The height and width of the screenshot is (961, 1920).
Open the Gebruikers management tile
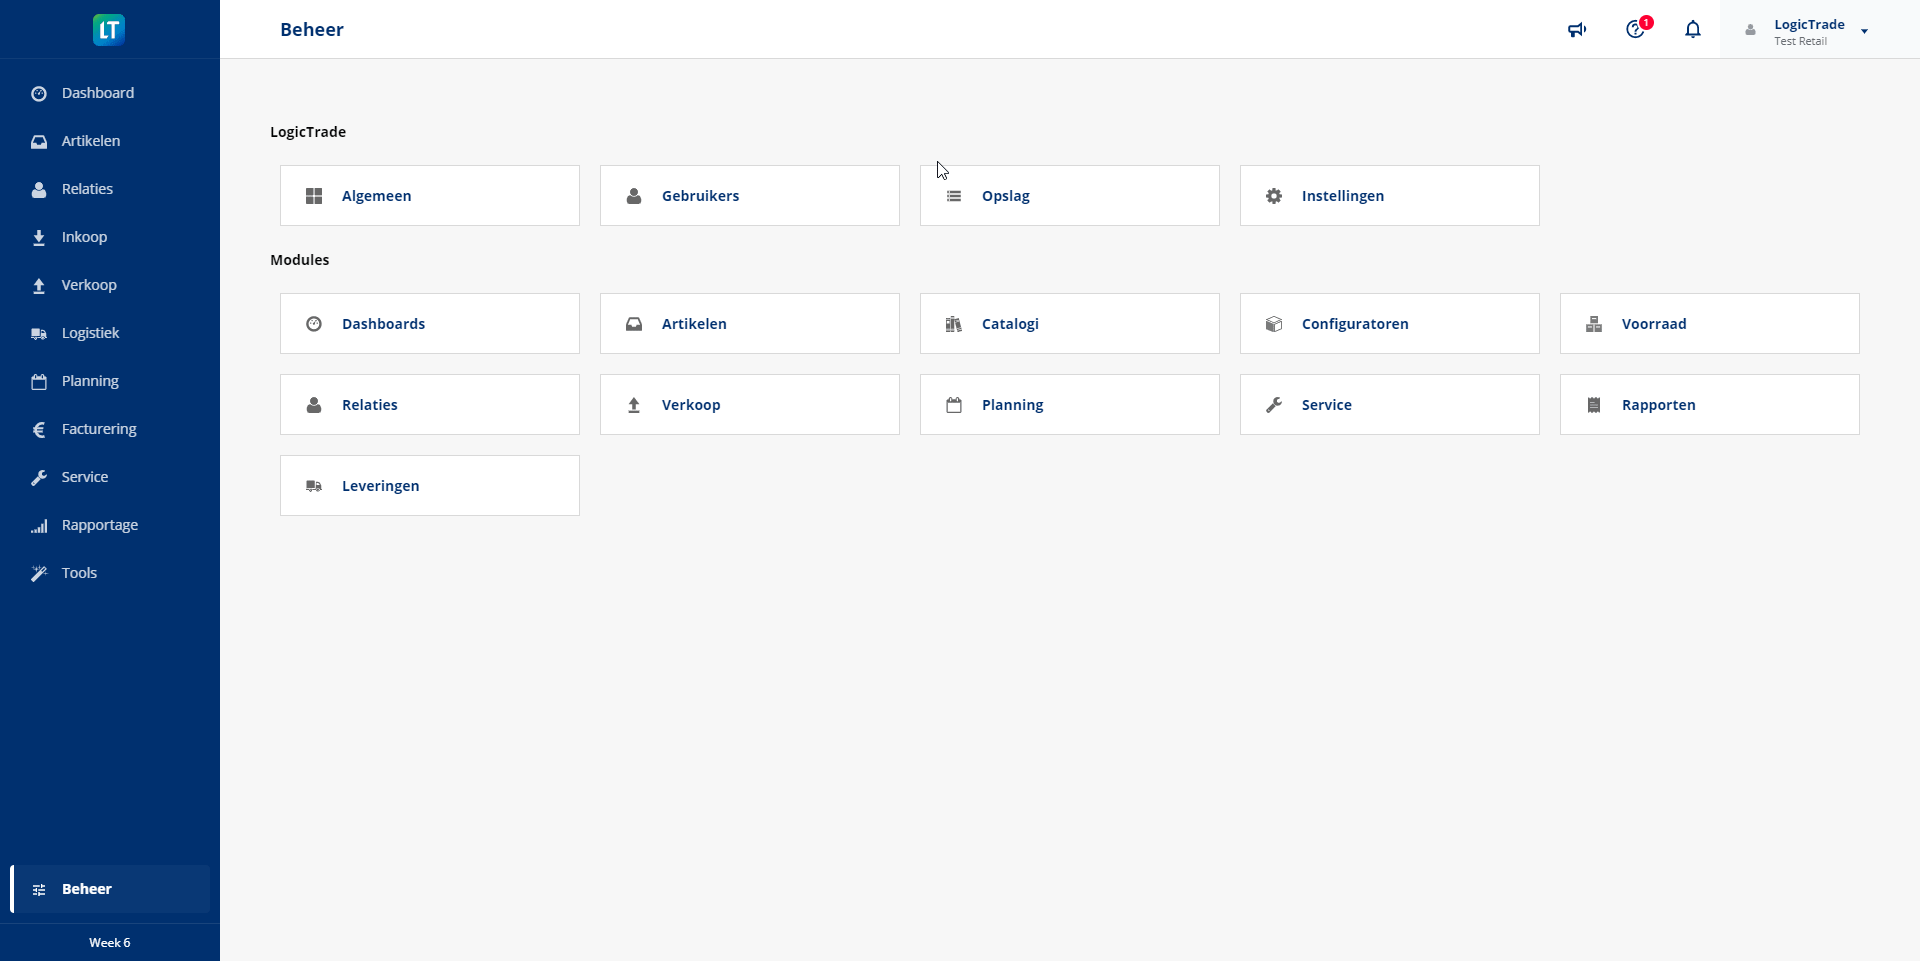point(749,196)
